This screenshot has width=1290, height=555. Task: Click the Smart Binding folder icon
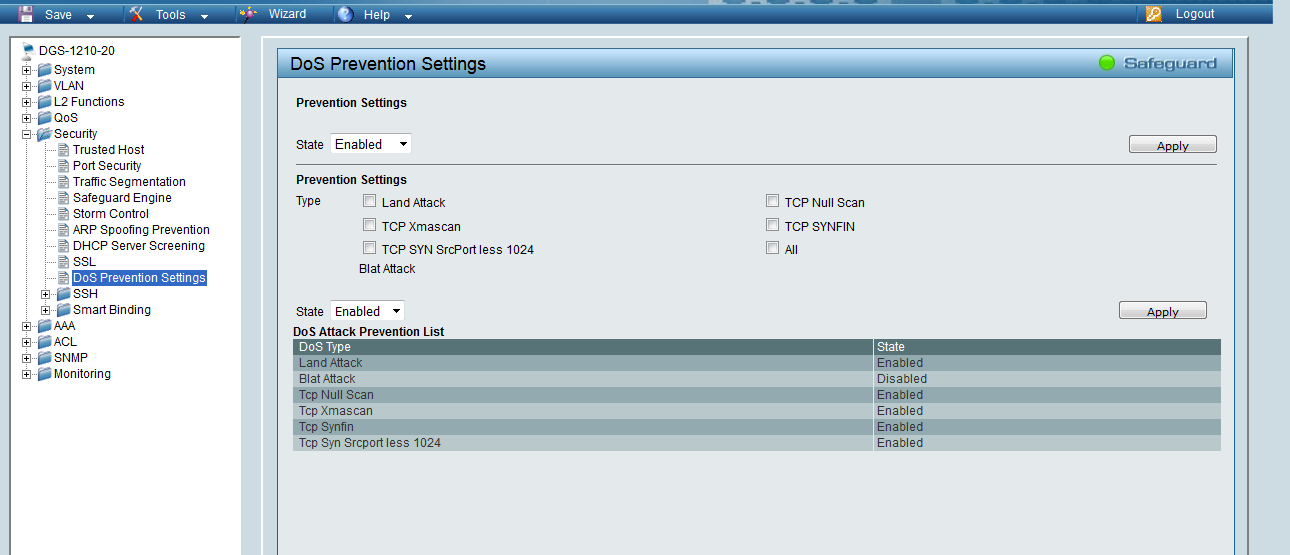[x=63, y=310]
